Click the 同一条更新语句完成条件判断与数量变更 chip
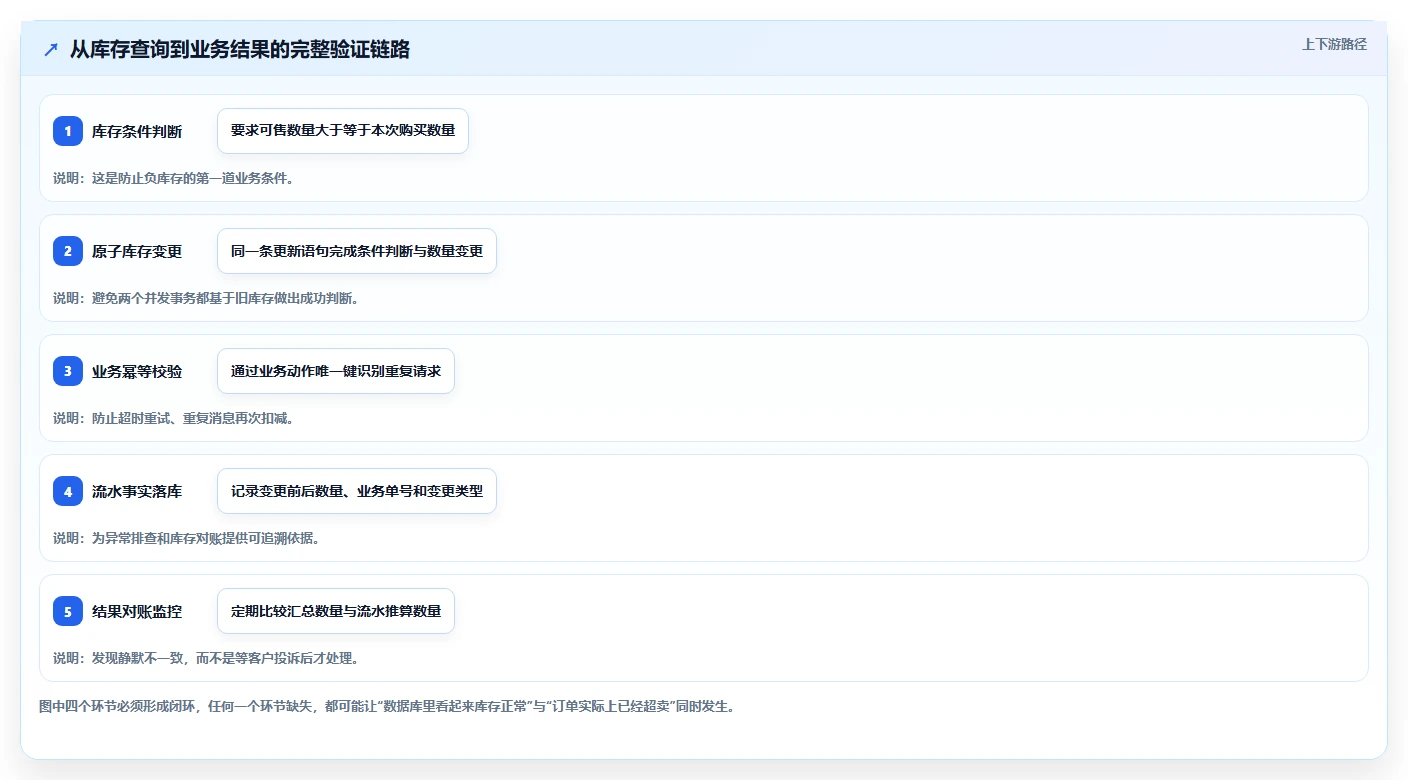1408x780 pixels. 357,251
